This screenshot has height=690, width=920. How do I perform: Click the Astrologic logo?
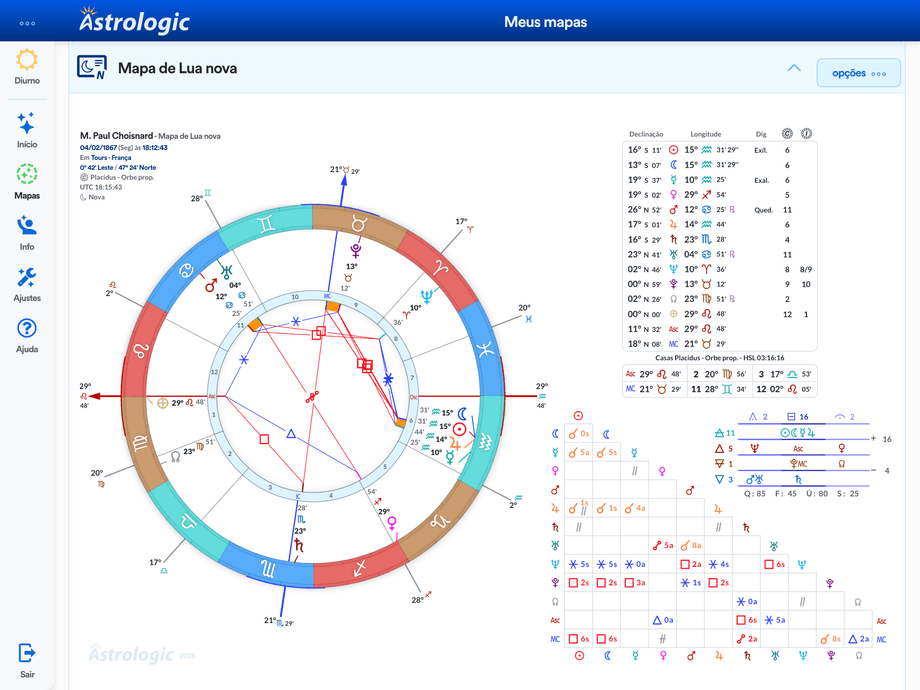click(134, 21)
